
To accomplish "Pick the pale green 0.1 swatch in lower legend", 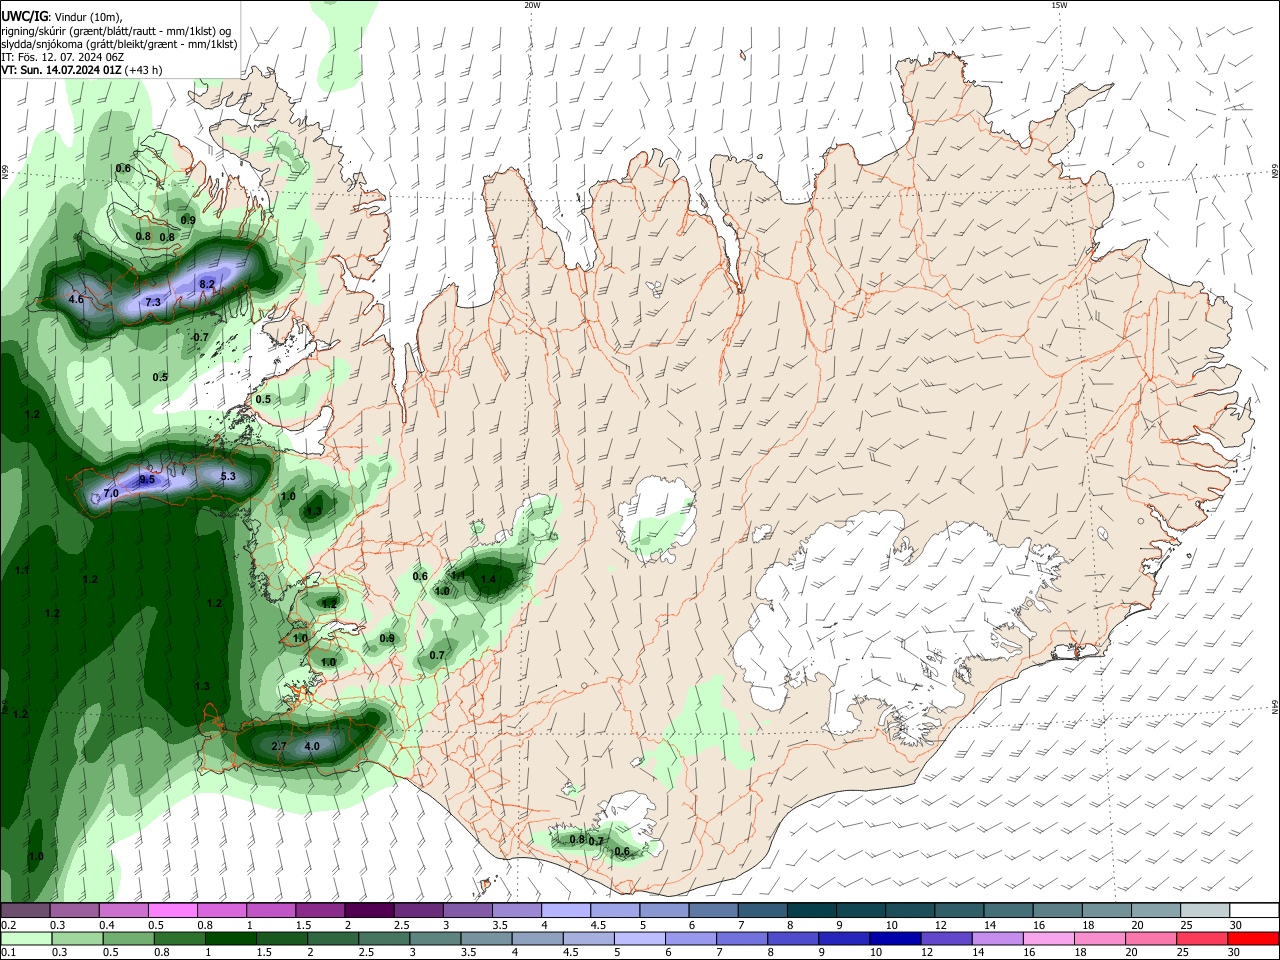I will point(26,938).
